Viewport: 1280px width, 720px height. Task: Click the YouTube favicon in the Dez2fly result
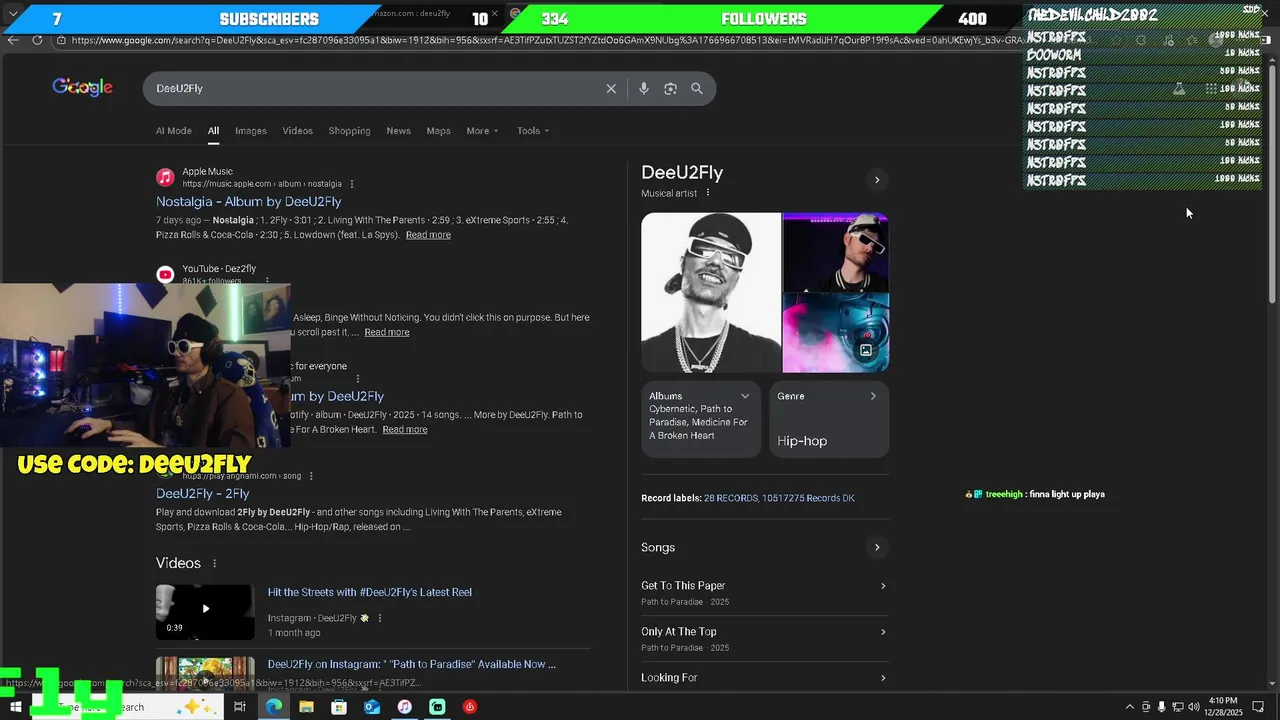coord(165,274)
